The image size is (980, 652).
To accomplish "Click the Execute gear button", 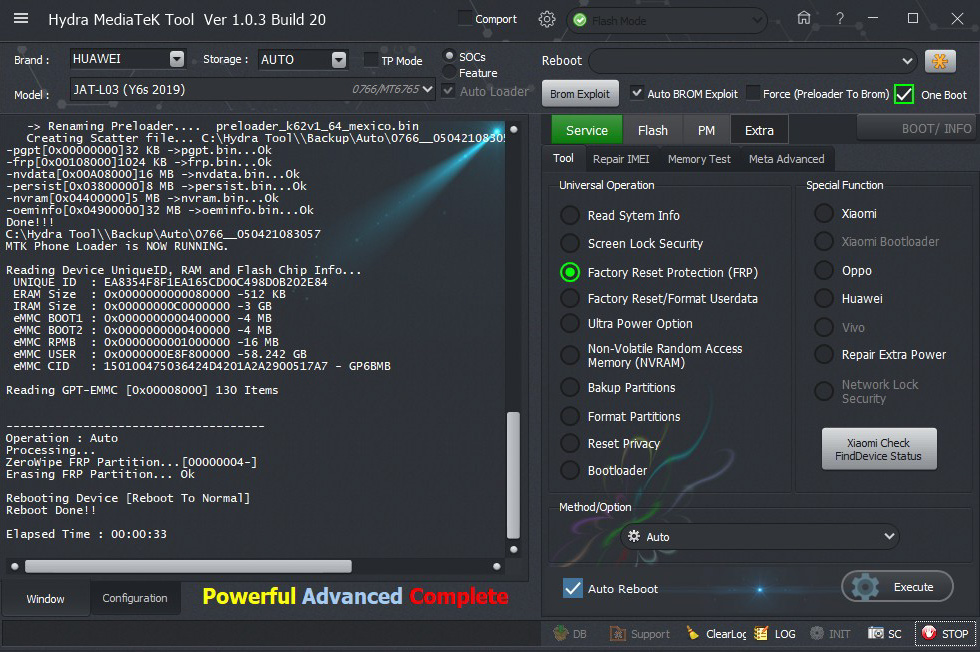I will pyautogui.click(x=898, y=587).
